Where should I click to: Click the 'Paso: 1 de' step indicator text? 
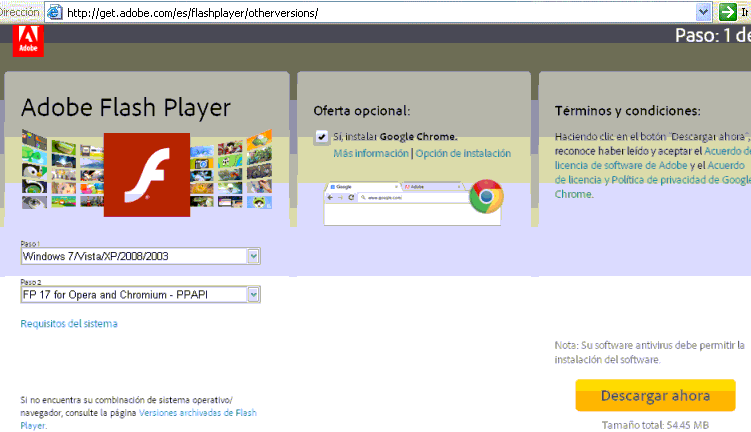(x=713, y=35)
